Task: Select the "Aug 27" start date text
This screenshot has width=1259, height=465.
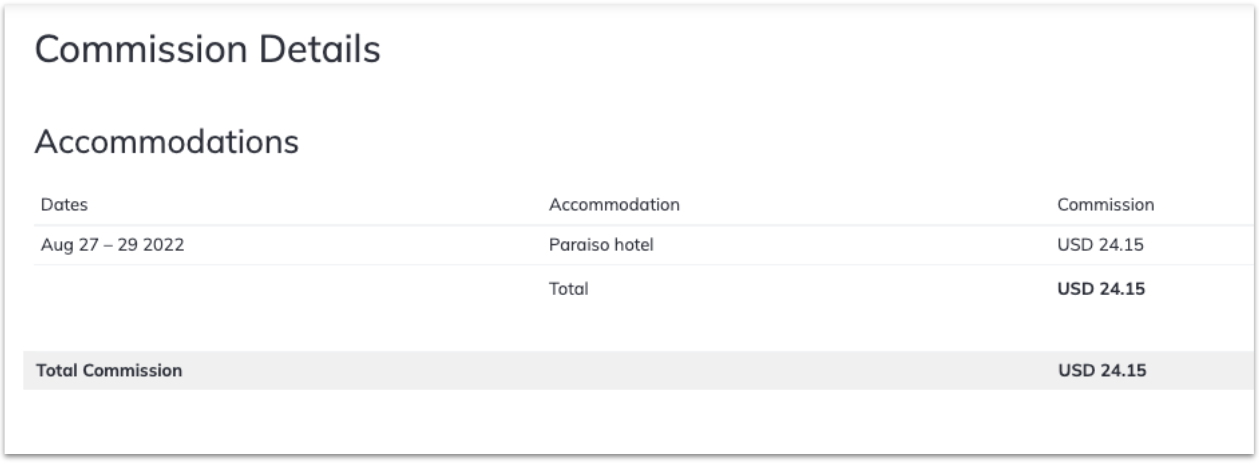Action: click(x=64, y=245)
